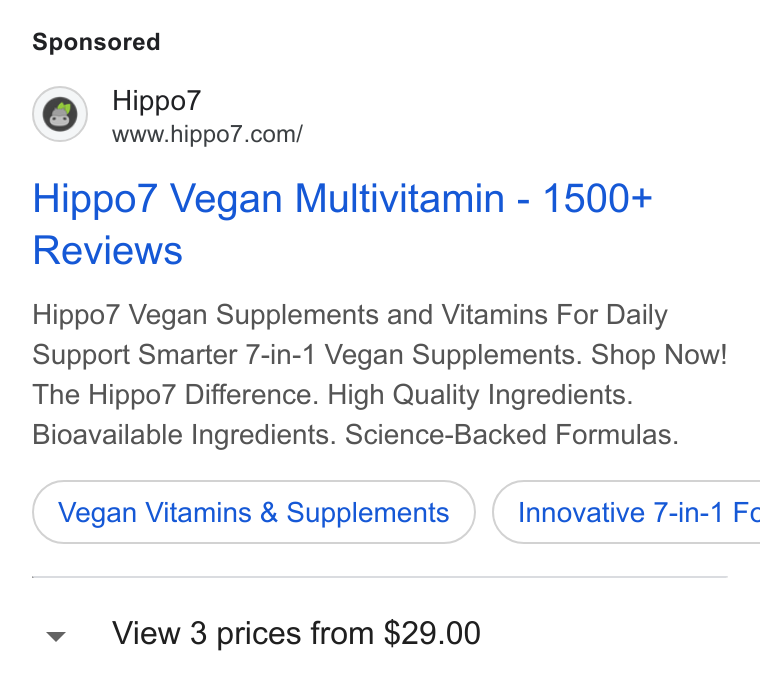
Task: Open the Innovative 7-in-1 sitelink chip
Action: pyautogui.click(x=626, y=512)
